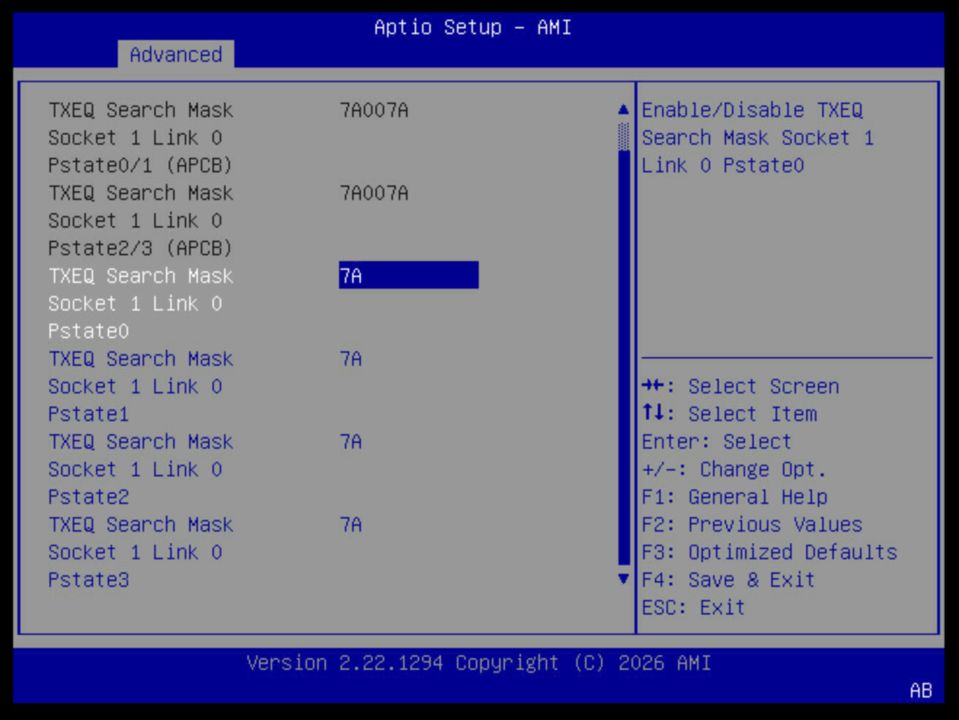This screenshot has height=720, width=959.
Task: Click the Select Screen arrows hint
Action: click(x=741, y=386)
